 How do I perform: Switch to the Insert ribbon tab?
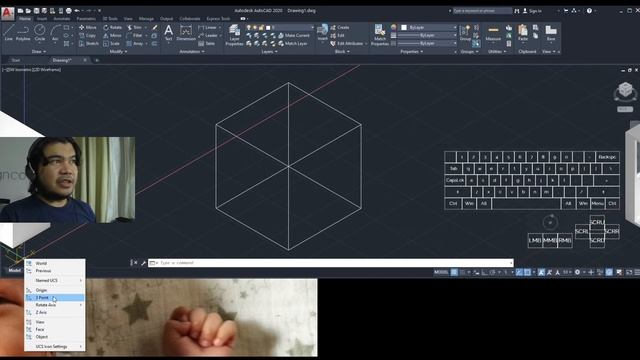tap(42, 19)
